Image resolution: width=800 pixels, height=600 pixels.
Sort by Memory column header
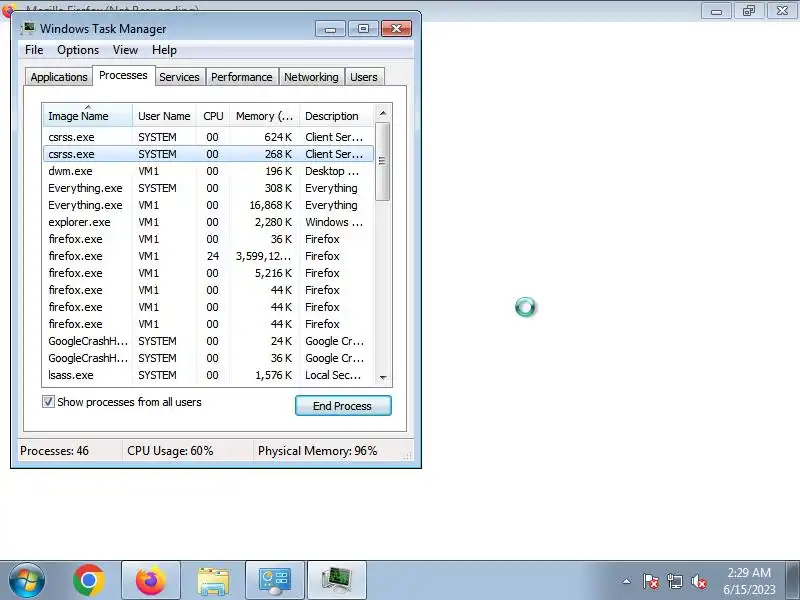[264, 116]
